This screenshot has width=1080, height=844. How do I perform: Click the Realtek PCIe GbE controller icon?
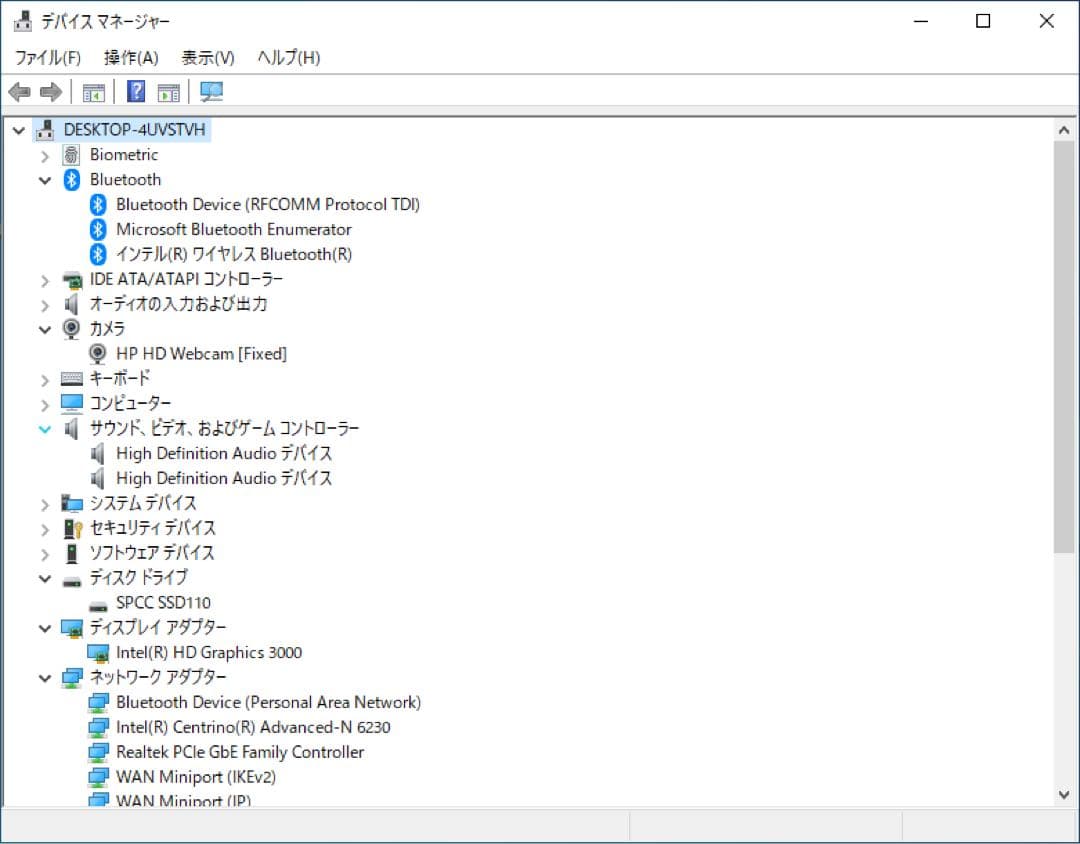98,752
